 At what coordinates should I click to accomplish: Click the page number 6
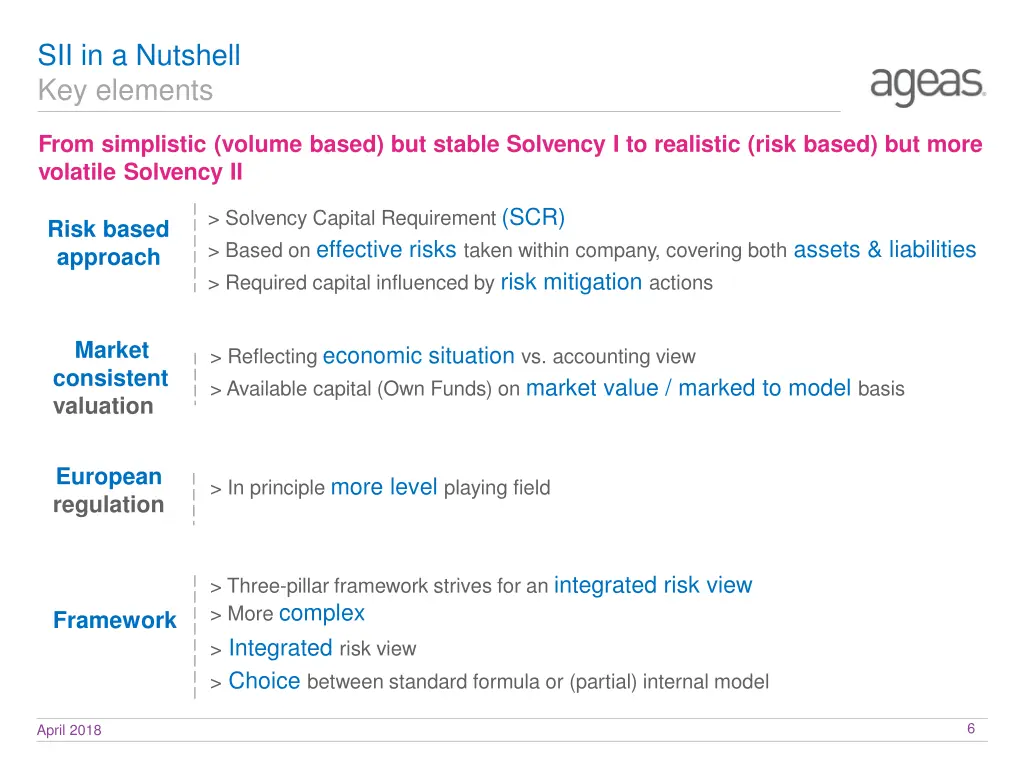[x=971, y=729]
